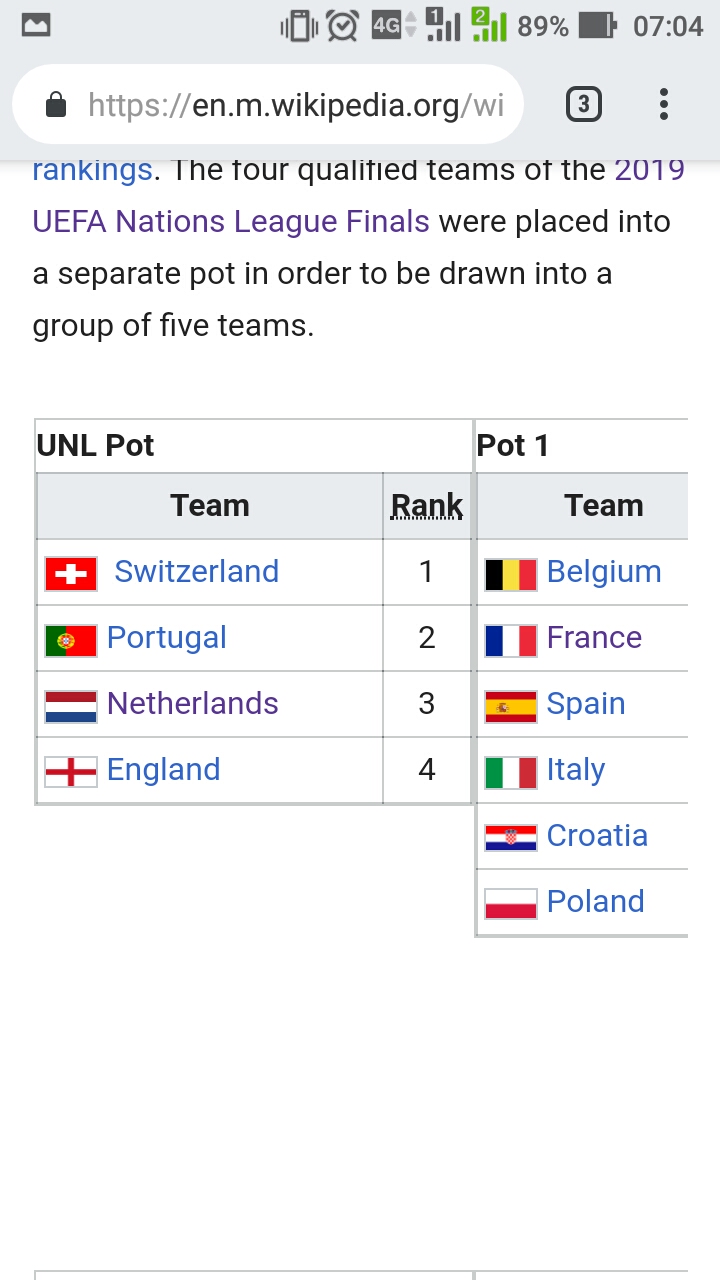This screenshot has width=720, height=1280.
Task: Tap the picture notification icon in status bar
Action: click(36, 26)
